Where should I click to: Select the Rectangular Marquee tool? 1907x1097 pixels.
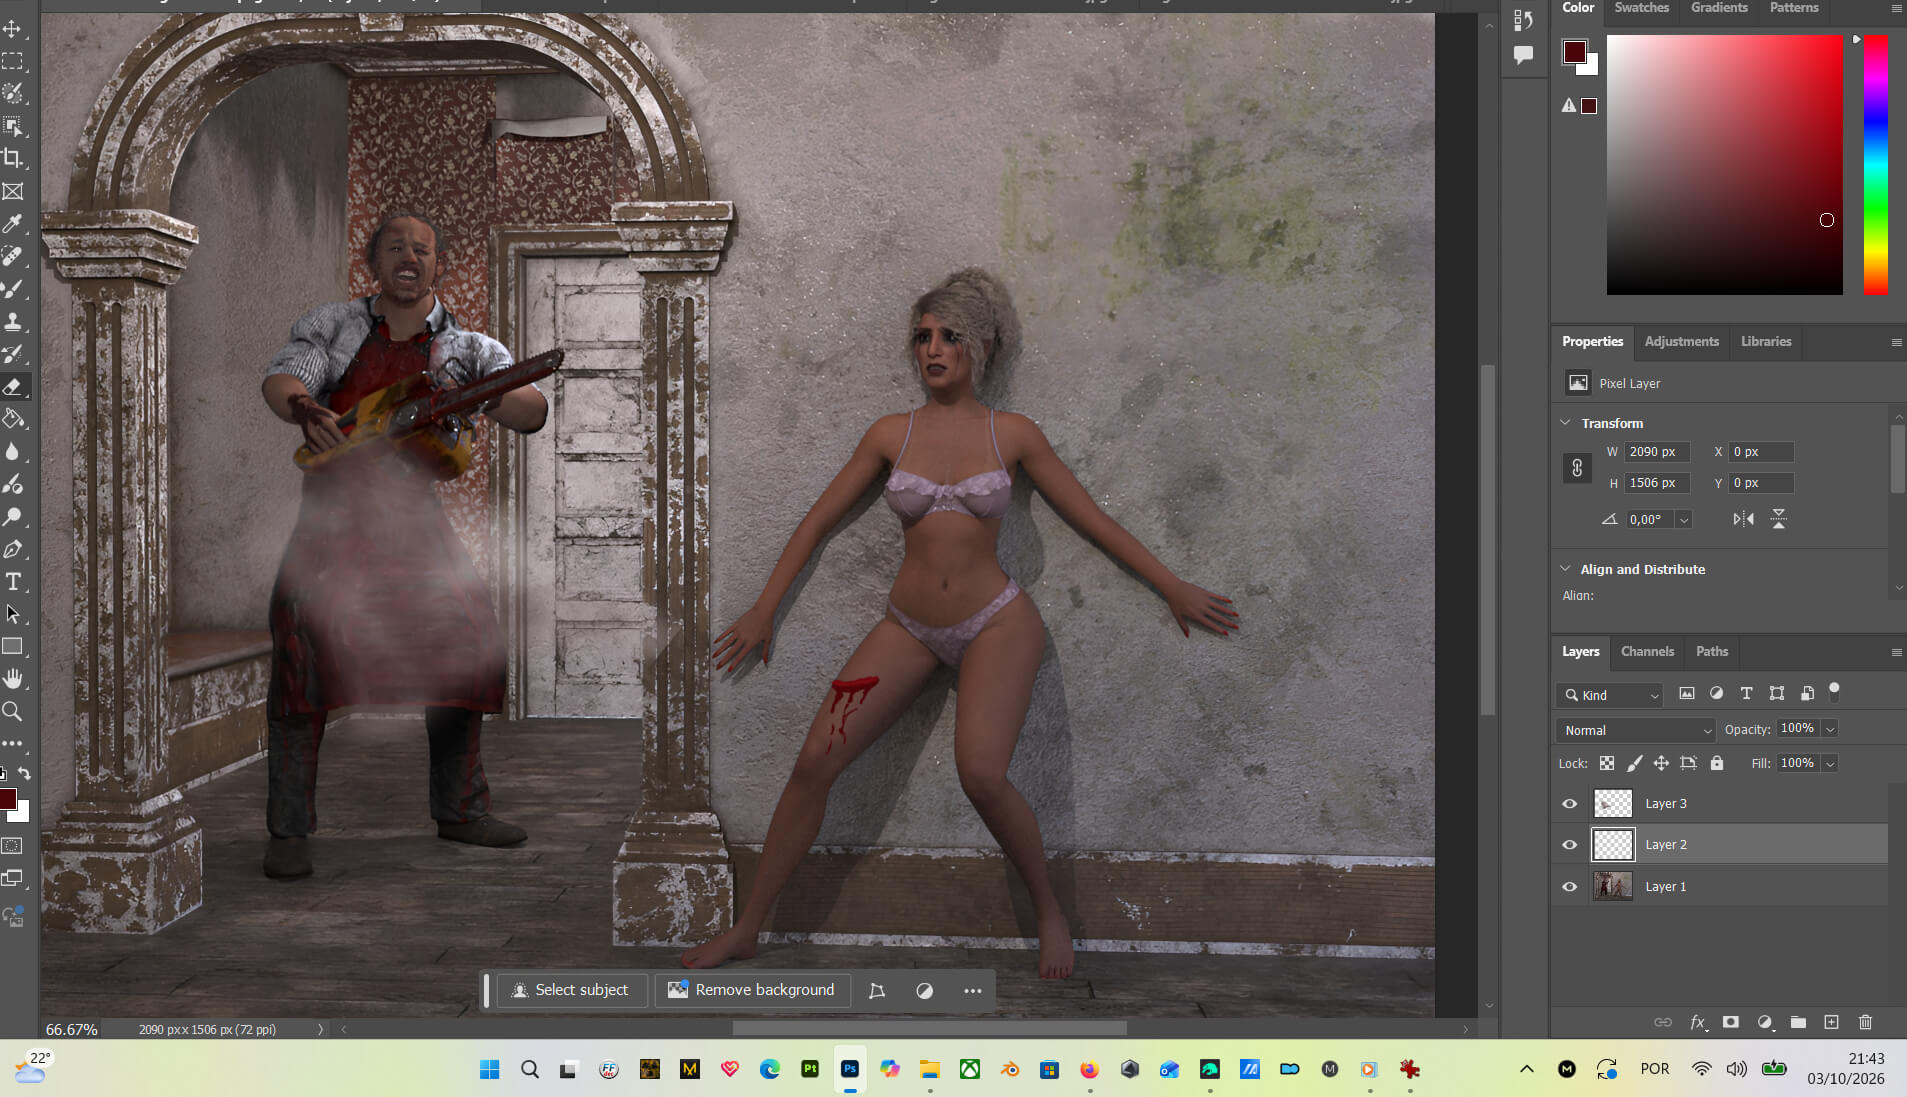point(13,62)
